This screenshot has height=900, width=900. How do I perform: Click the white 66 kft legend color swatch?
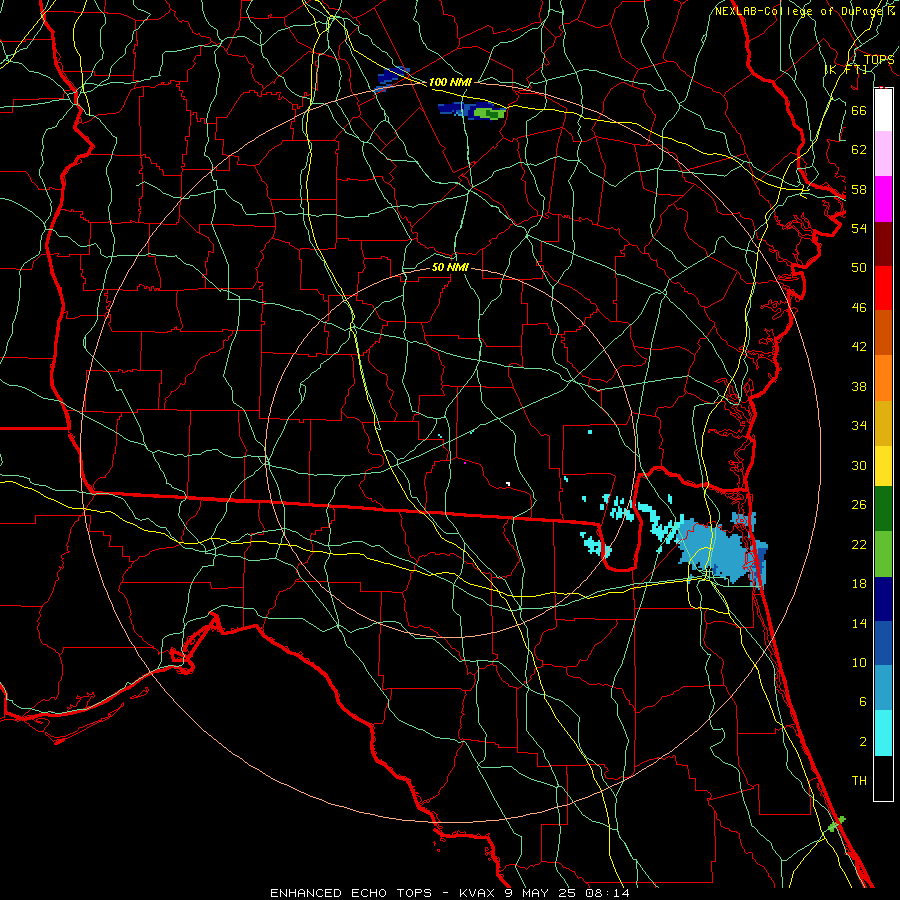(883, 110)
